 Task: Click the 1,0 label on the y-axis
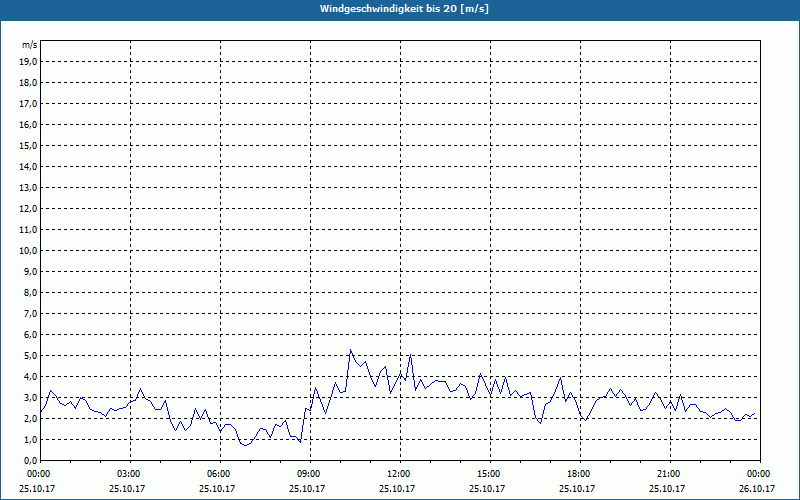pyautogui.click(x=30, y=440)
